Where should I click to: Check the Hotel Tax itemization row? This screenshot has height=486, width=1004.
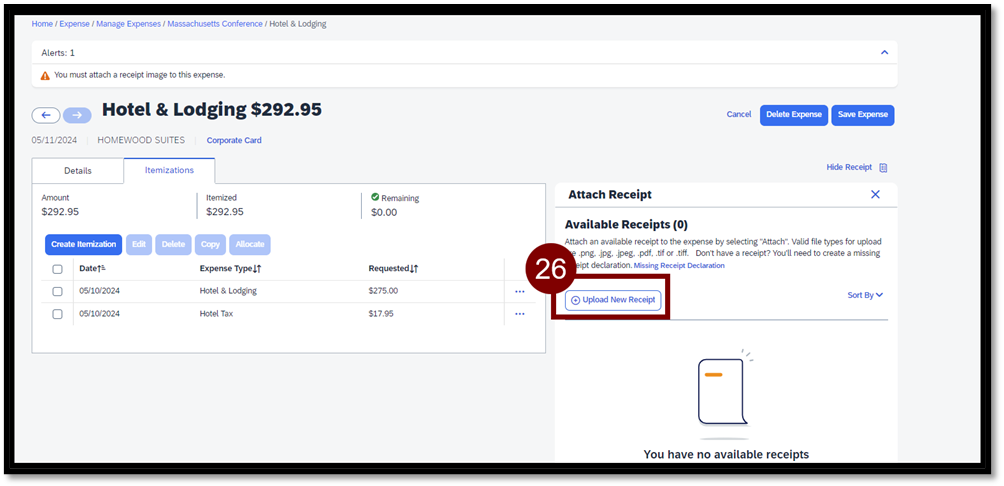(x=57, y=314)
